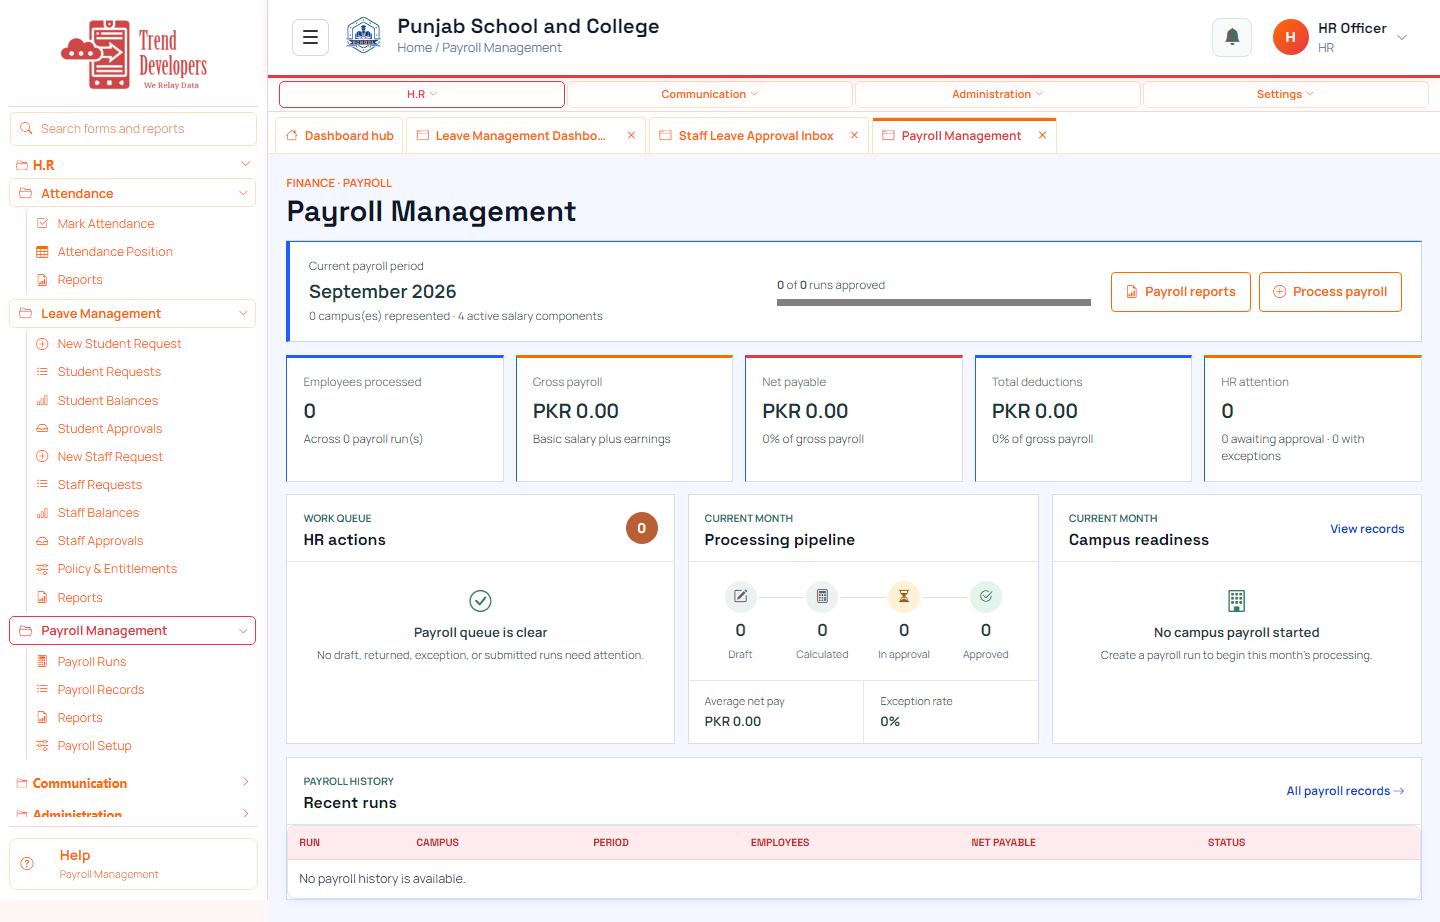Click the Student Requests list icon
The height and width of the screenshot is (922, 1440).
42,372
